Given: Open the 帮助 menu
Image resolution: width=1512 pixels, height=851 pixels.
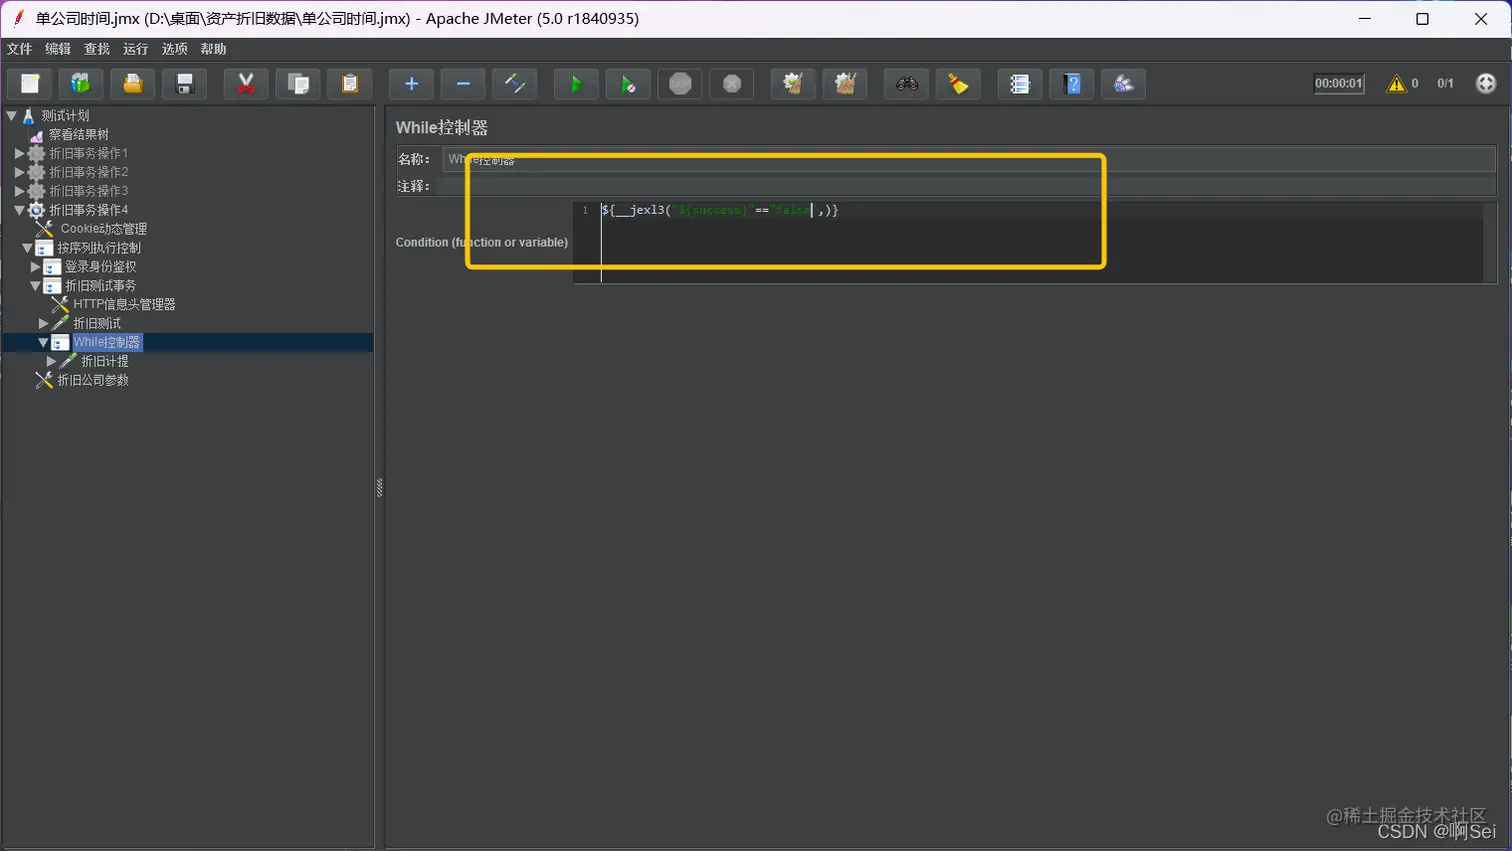Looking at the screenshot, I should coord(213,49).
